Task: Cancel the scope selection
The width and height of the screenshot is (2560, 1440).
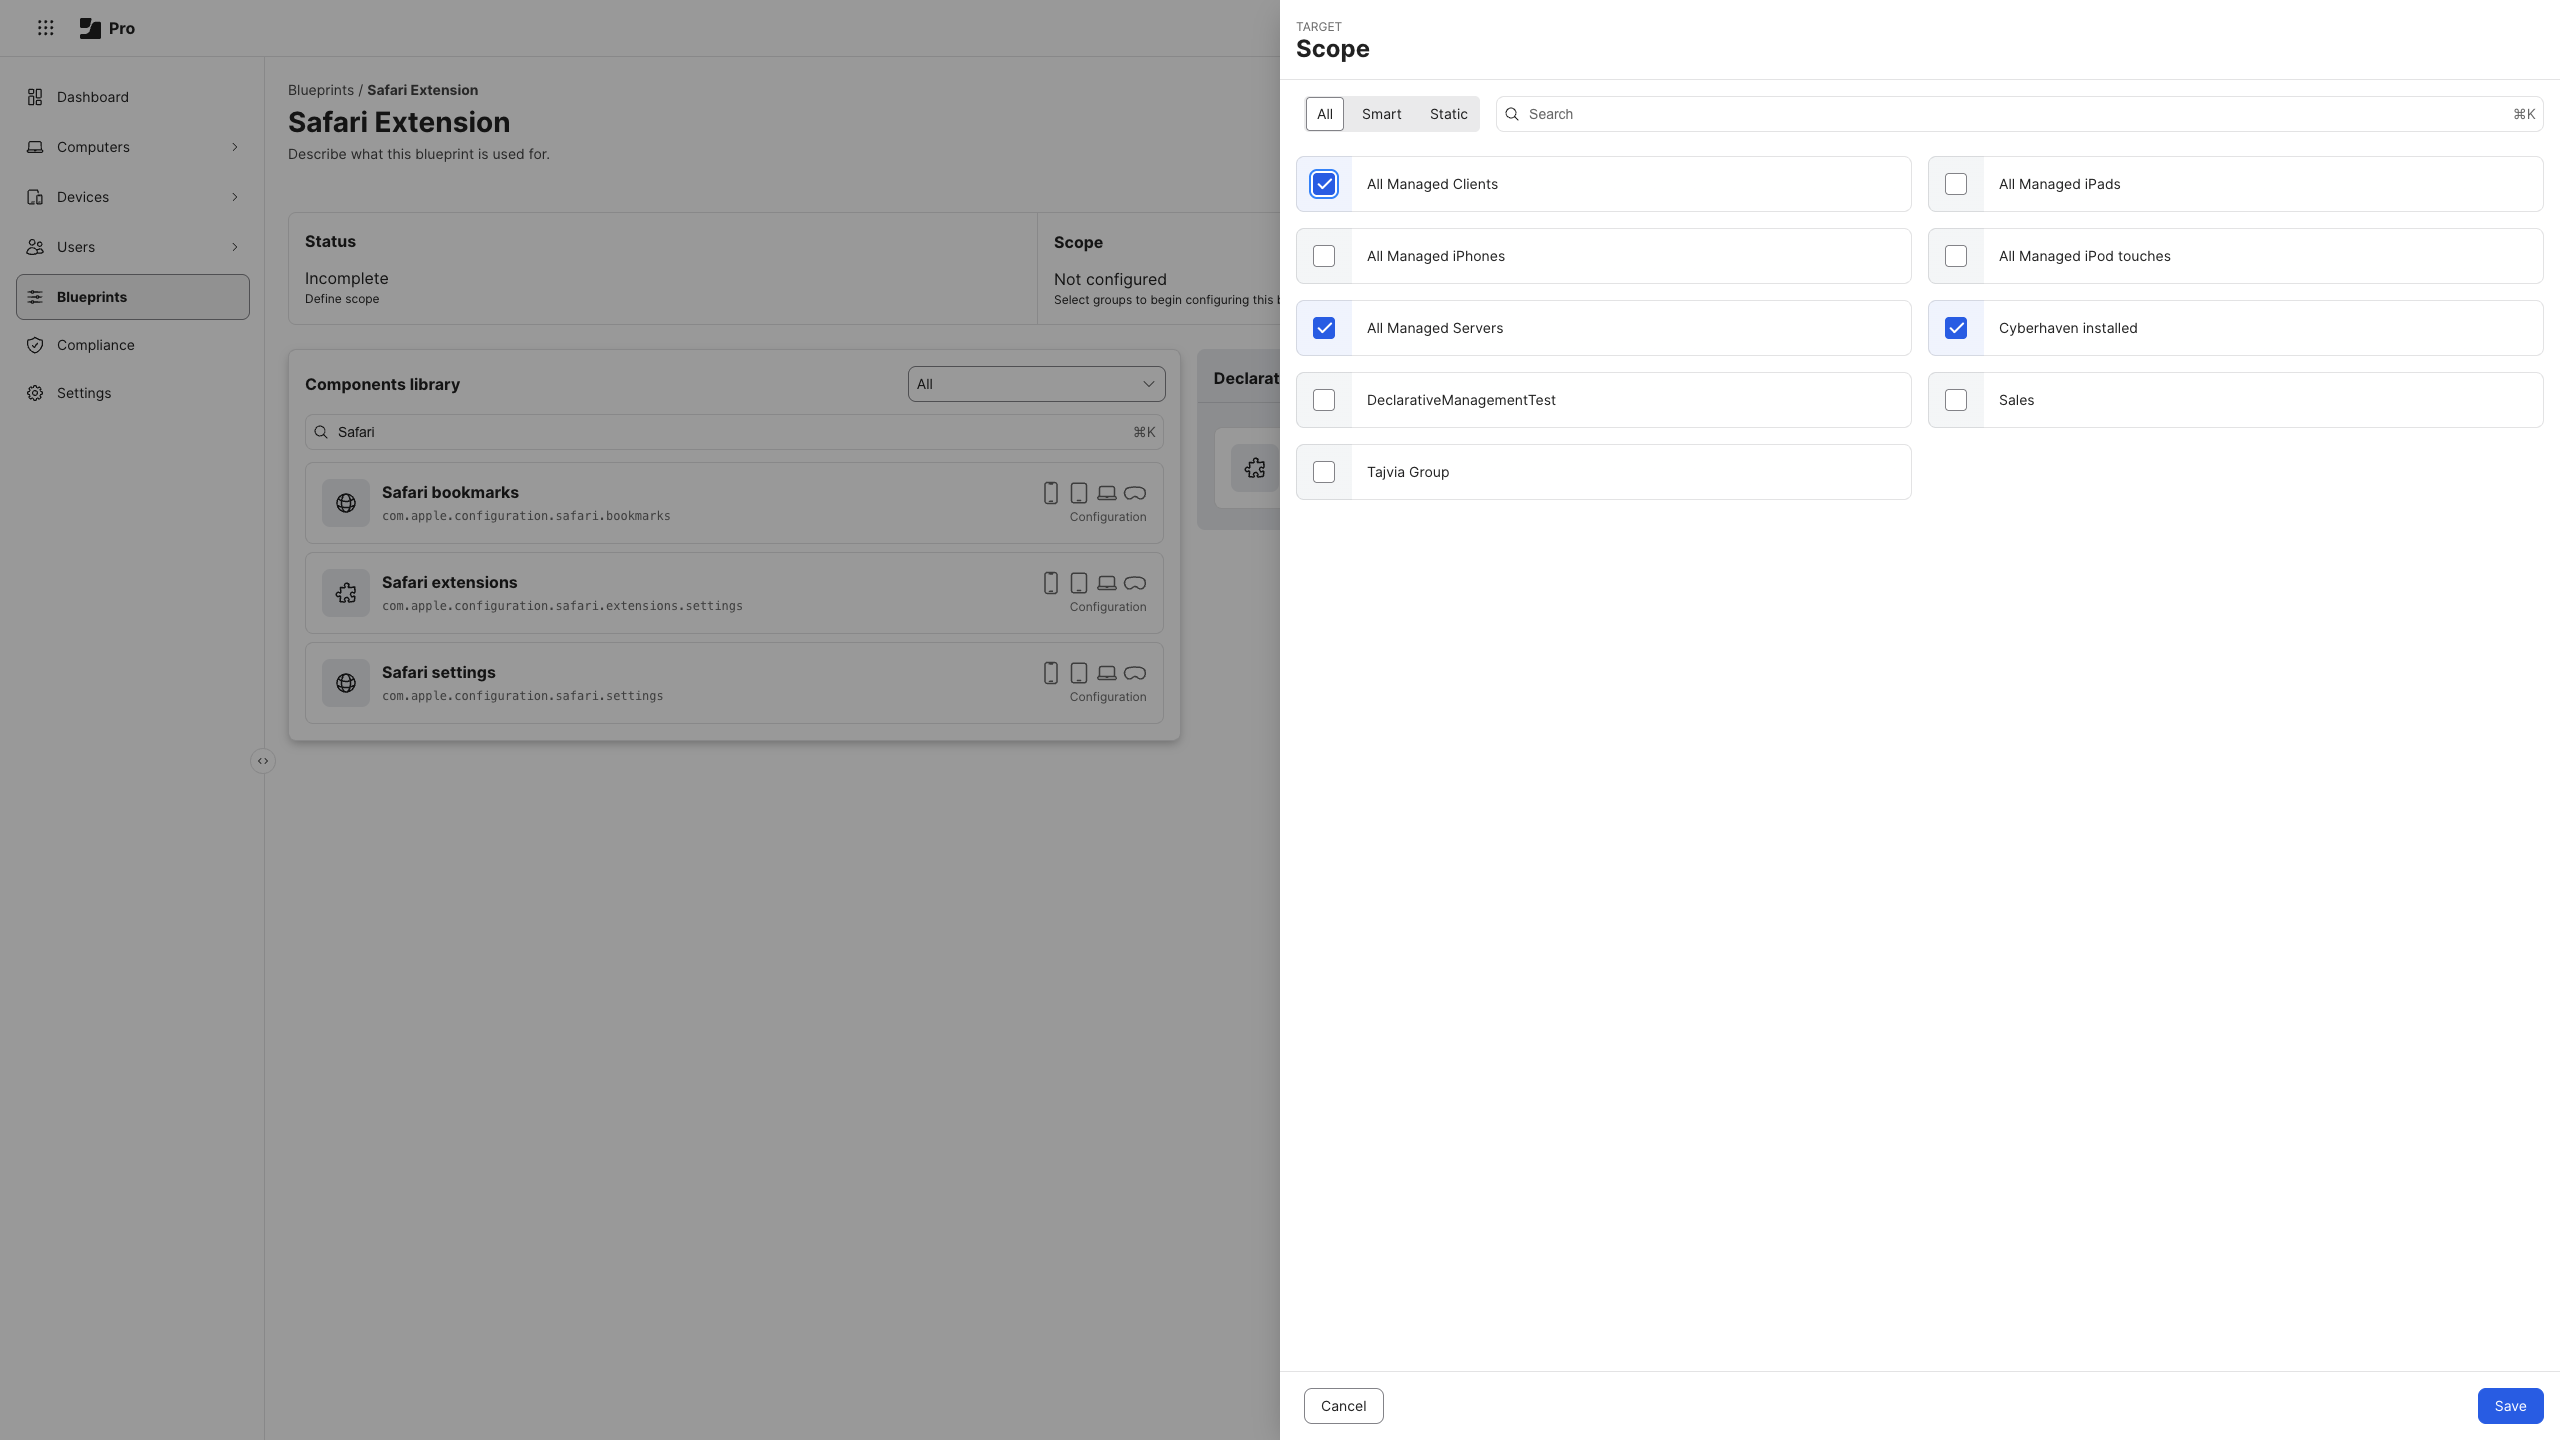Action: coord(1343,1406)
